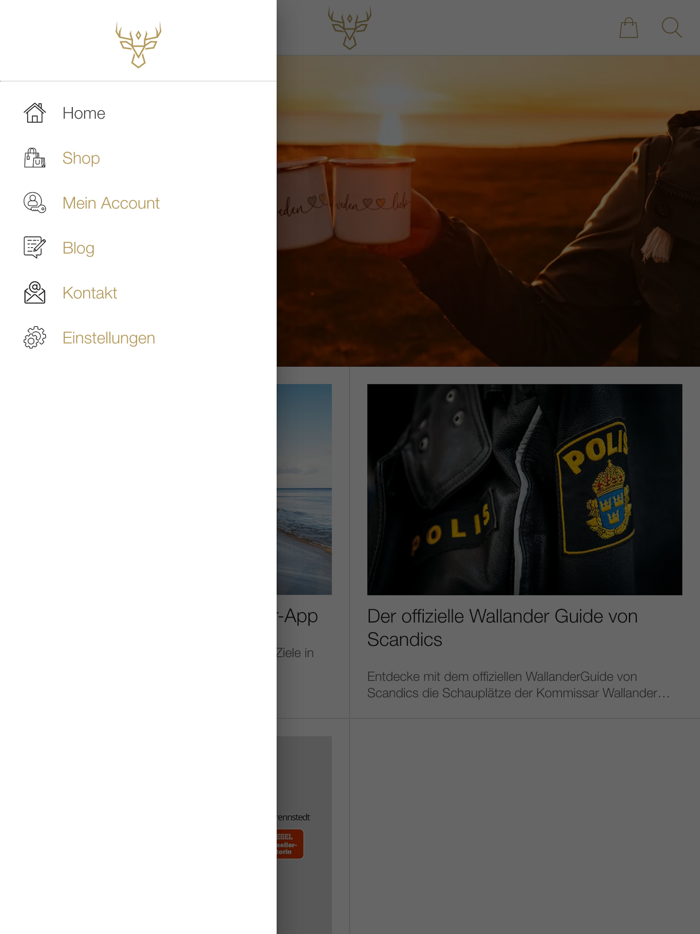700x934 pixels.
Task: Click the orange bestseller badge
Action: (x=290, y=843)
